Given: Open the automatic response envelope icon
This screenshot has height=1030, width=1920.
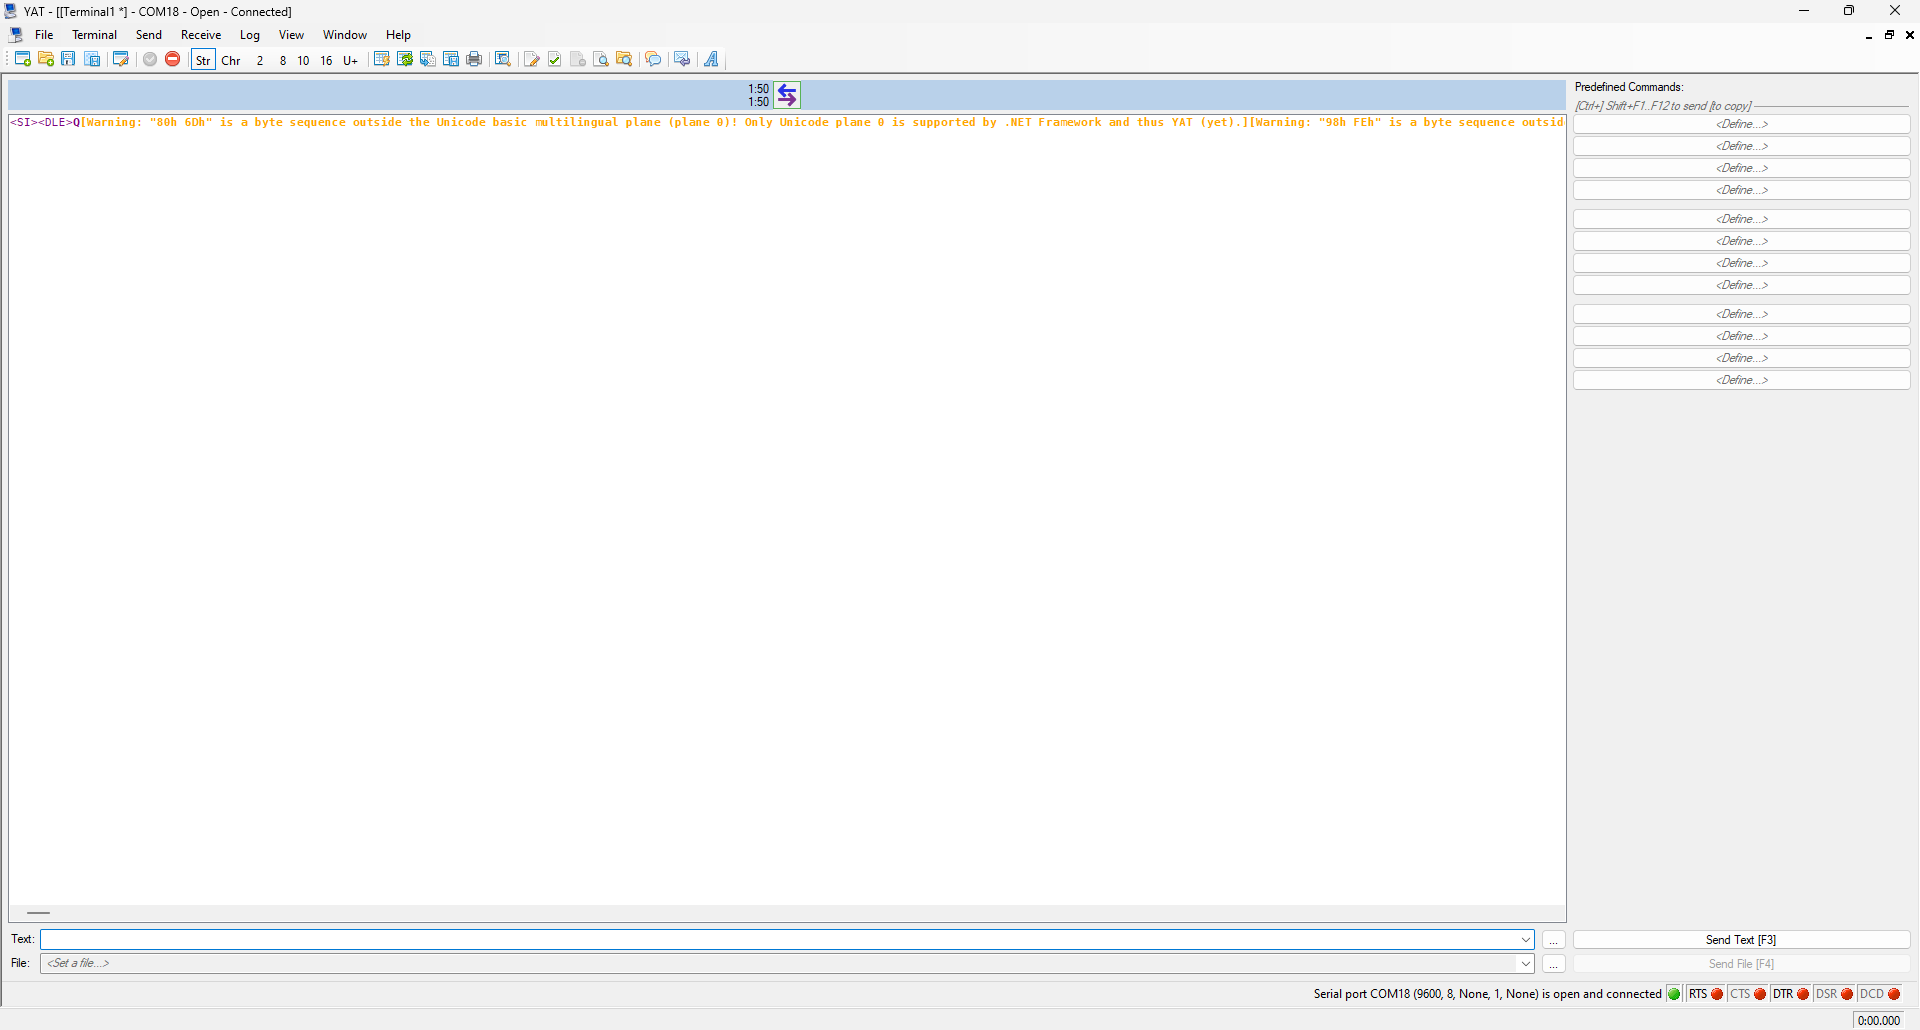Looking at the screenshot, I should pos(682,59).
